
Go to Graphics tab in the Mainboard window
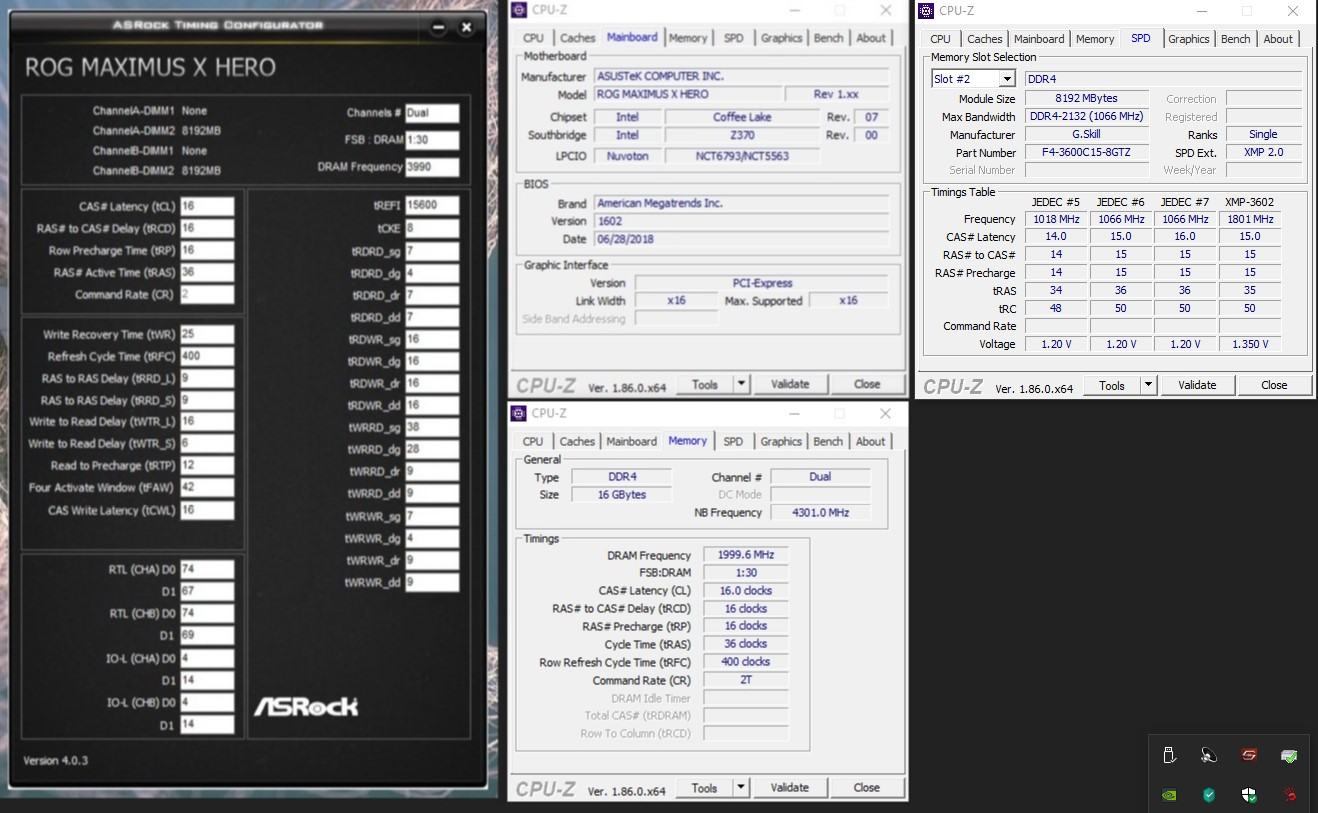[781, 38]
